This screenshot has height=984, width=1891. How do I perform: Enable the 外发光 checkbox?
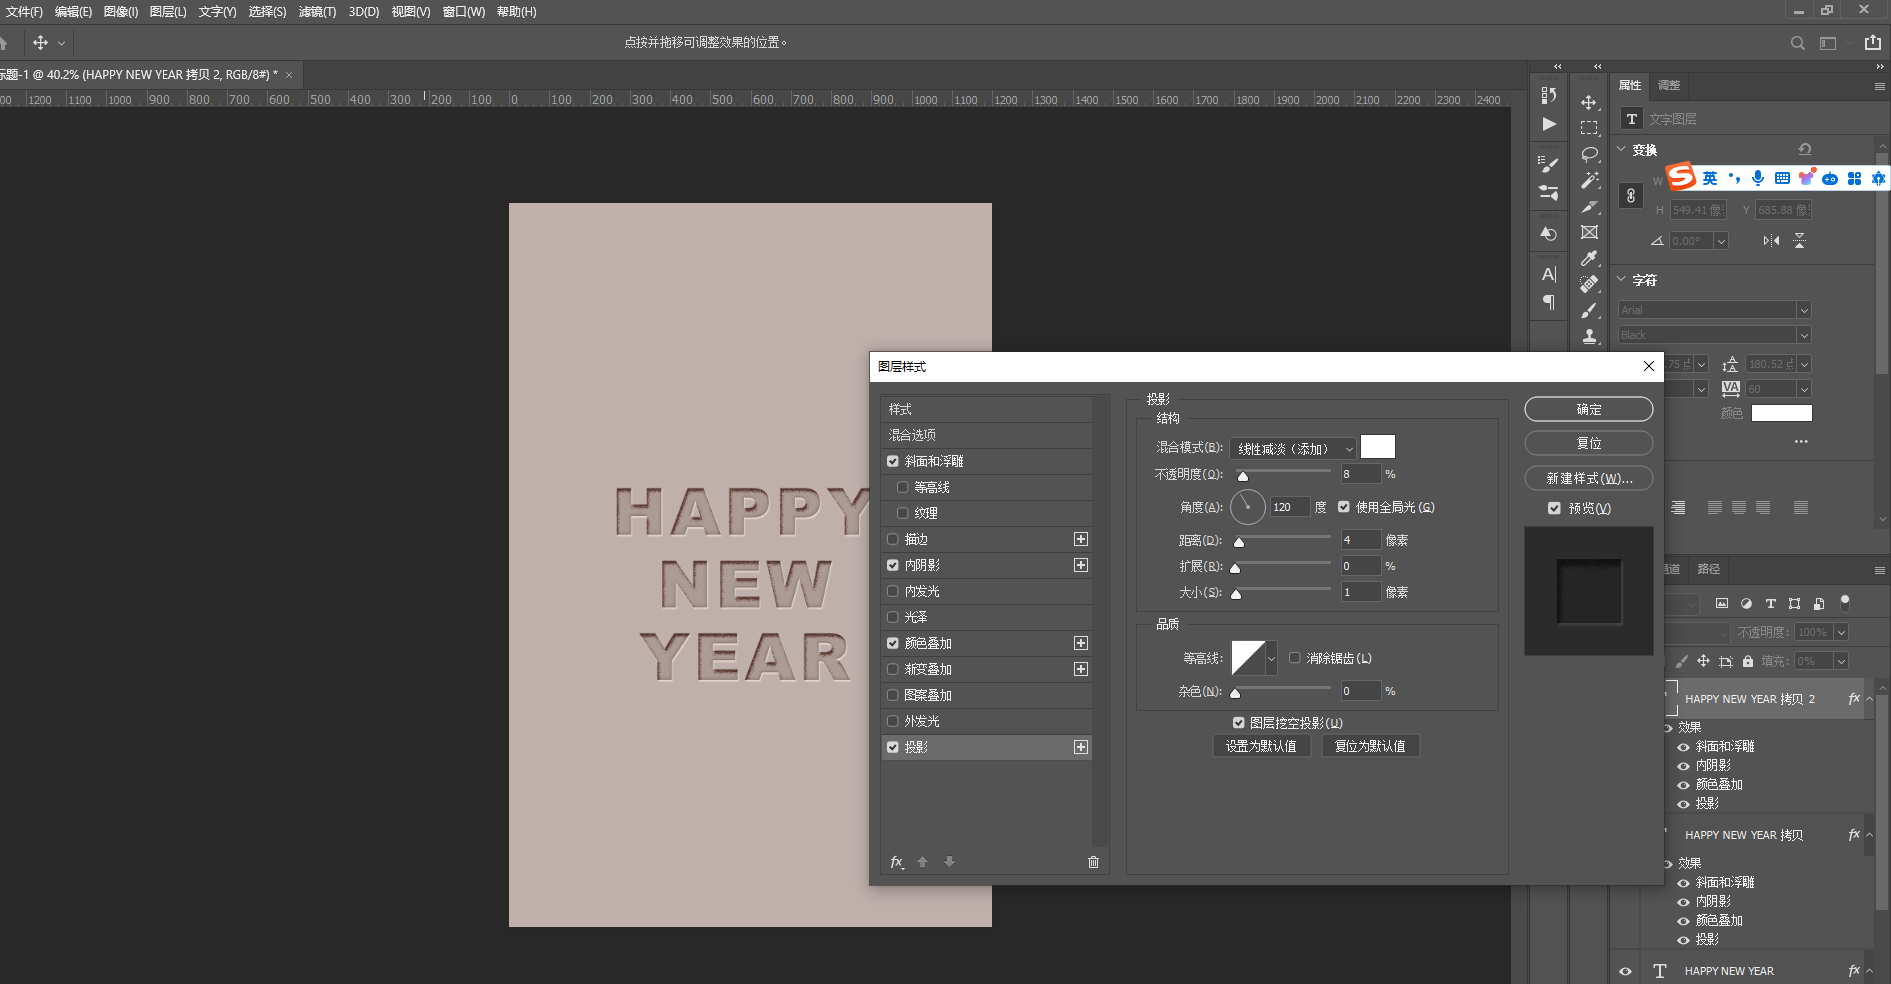(x=893, y=721)
